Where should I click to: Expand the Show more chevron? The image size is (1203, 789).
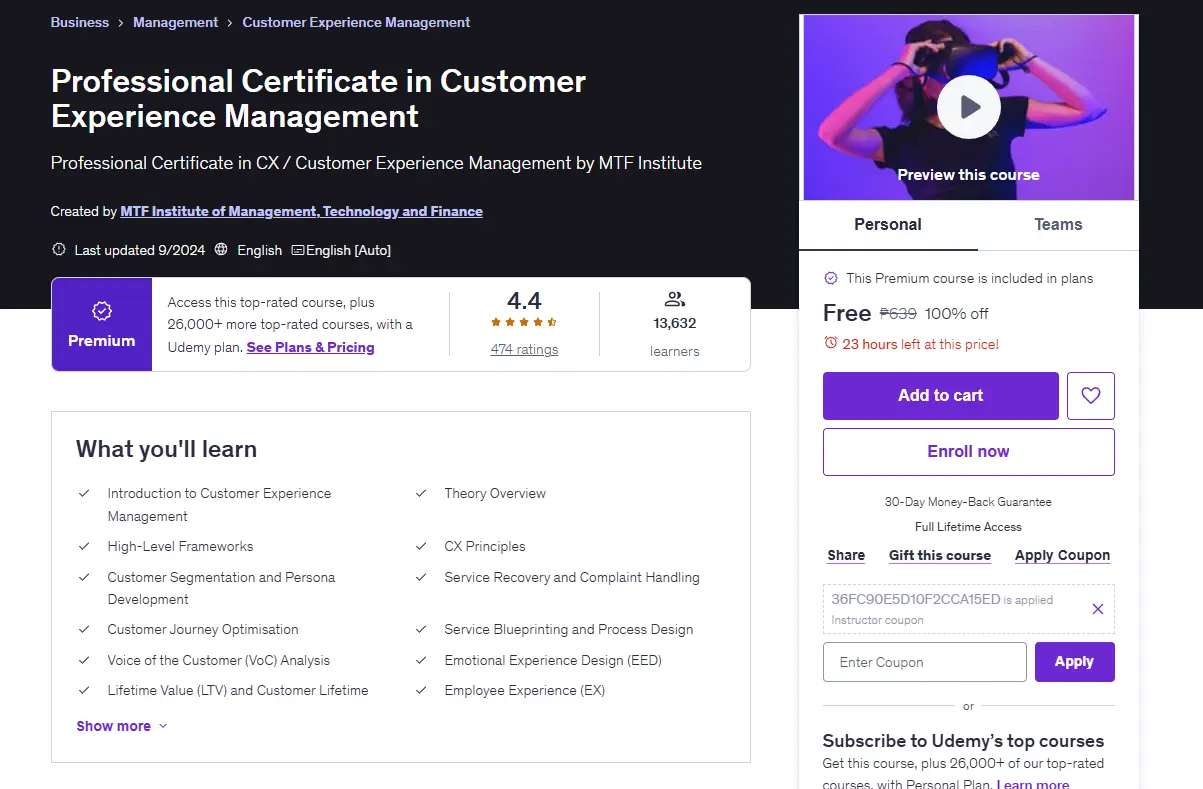click(x=163, y=726)
